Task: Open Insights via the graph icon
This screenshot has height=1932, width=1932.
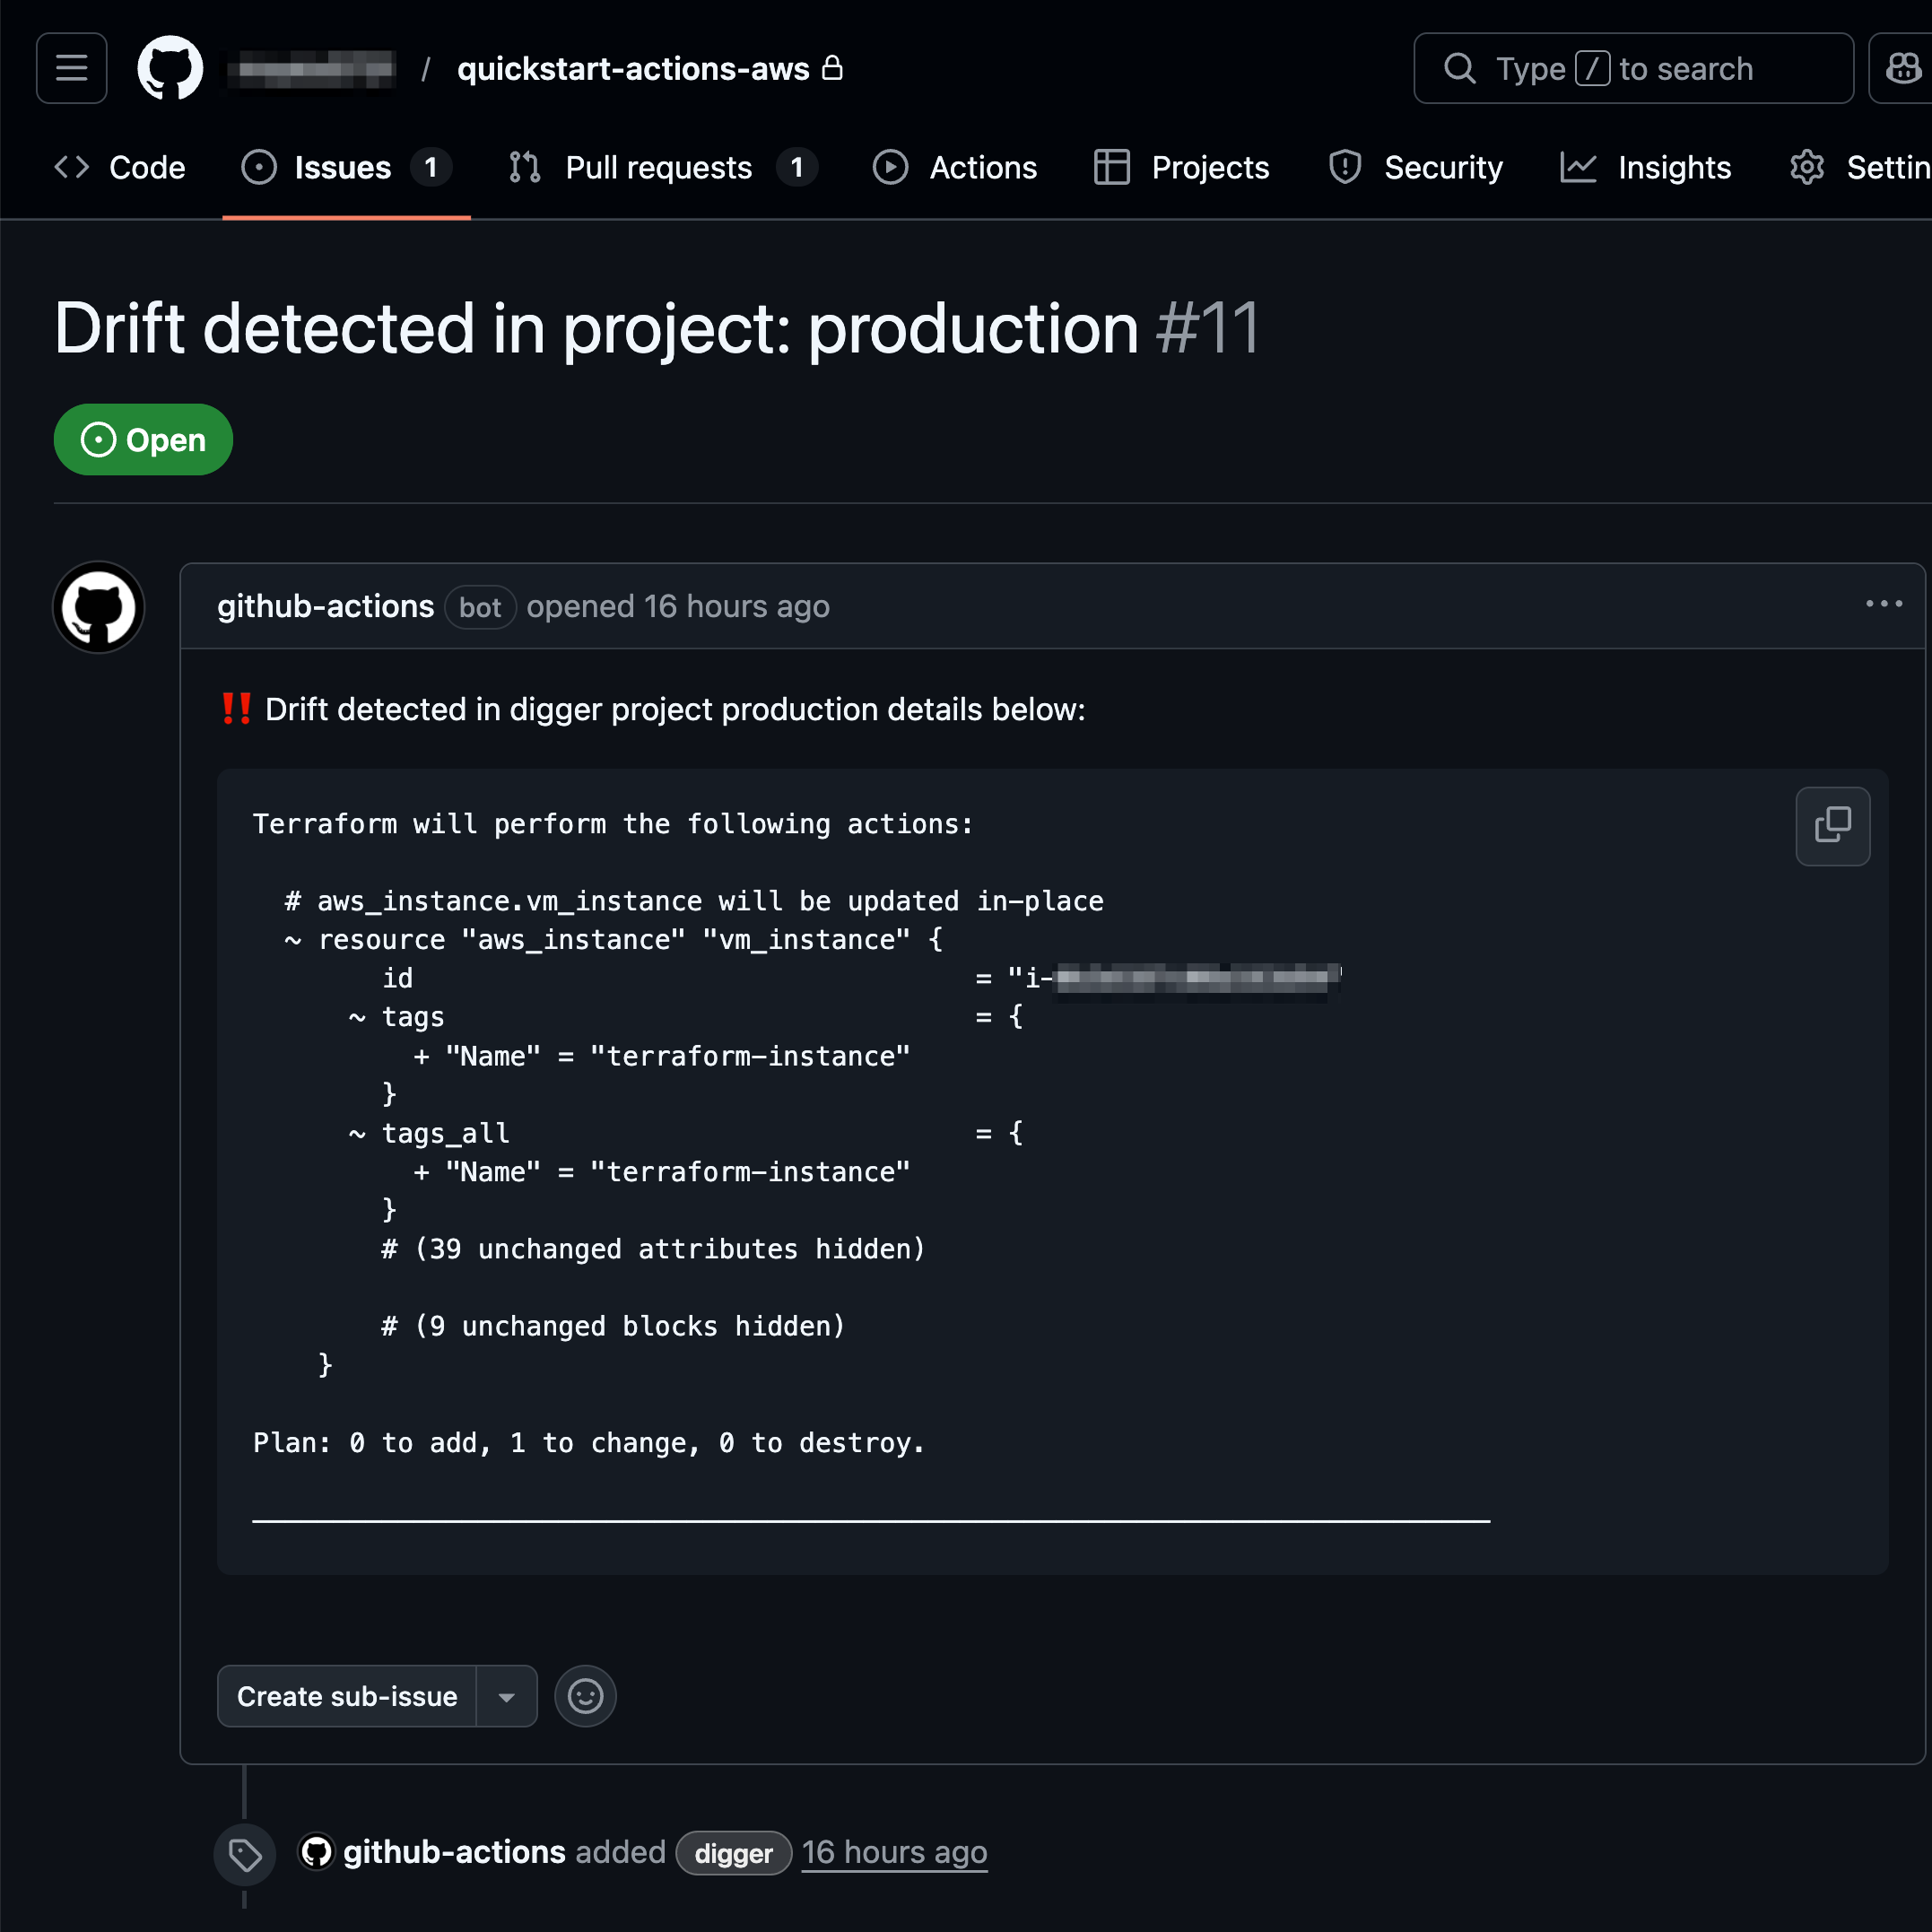Action: pos(1577,167)
